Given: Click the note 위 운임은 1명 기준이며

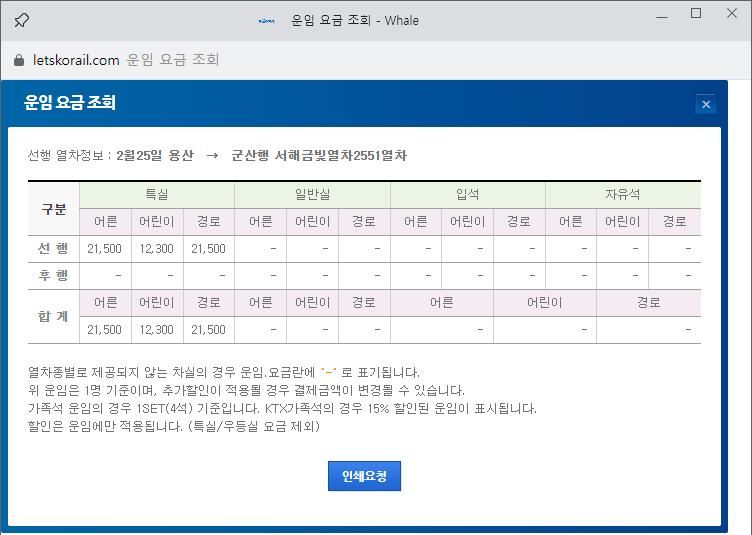Looking at the screenshot, I should coord(246,390).
